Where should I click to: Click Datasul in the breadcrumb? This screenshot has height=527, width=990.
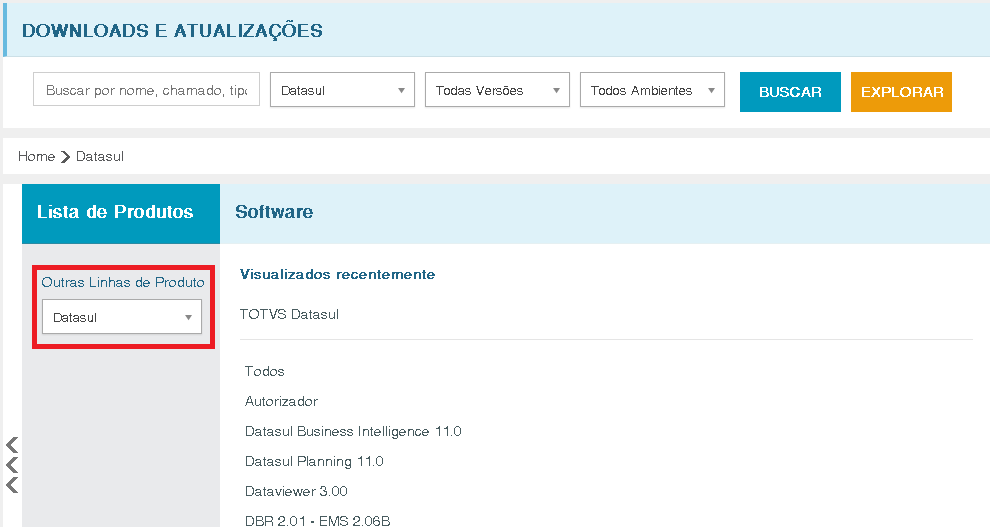100,157
